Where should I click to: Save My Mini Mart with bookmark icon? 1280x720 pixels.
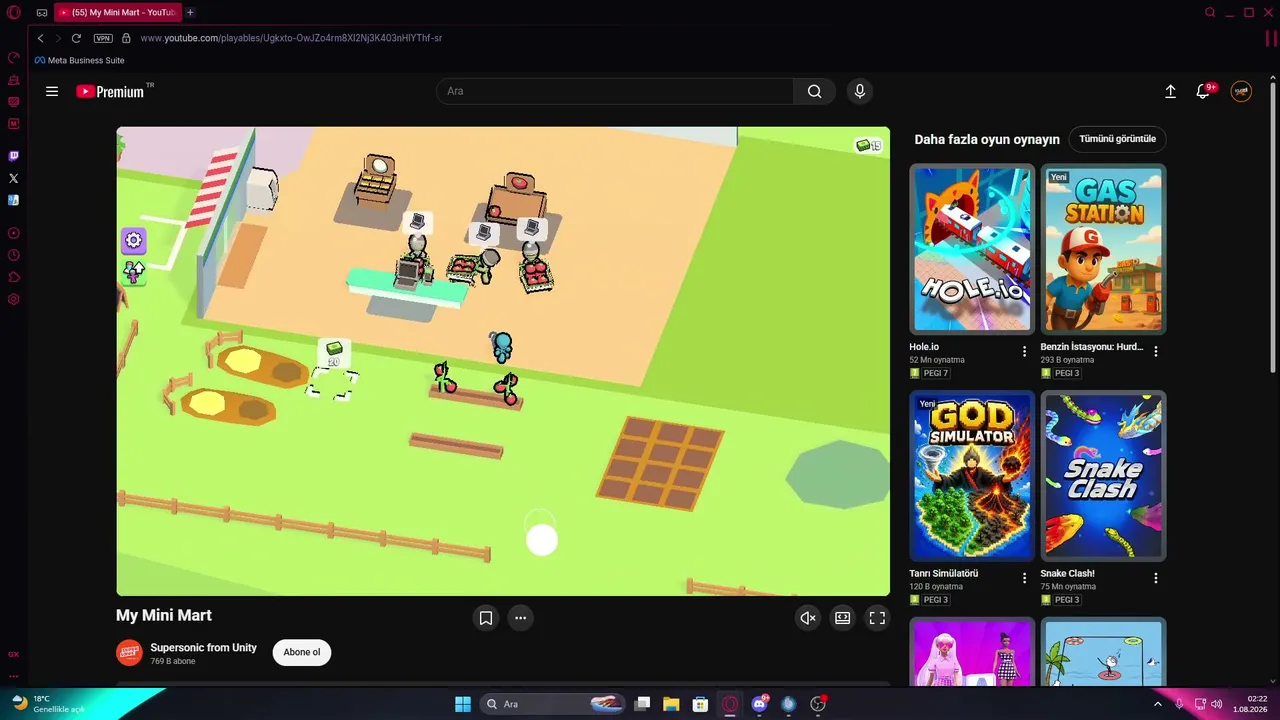[x=486, y=618]
